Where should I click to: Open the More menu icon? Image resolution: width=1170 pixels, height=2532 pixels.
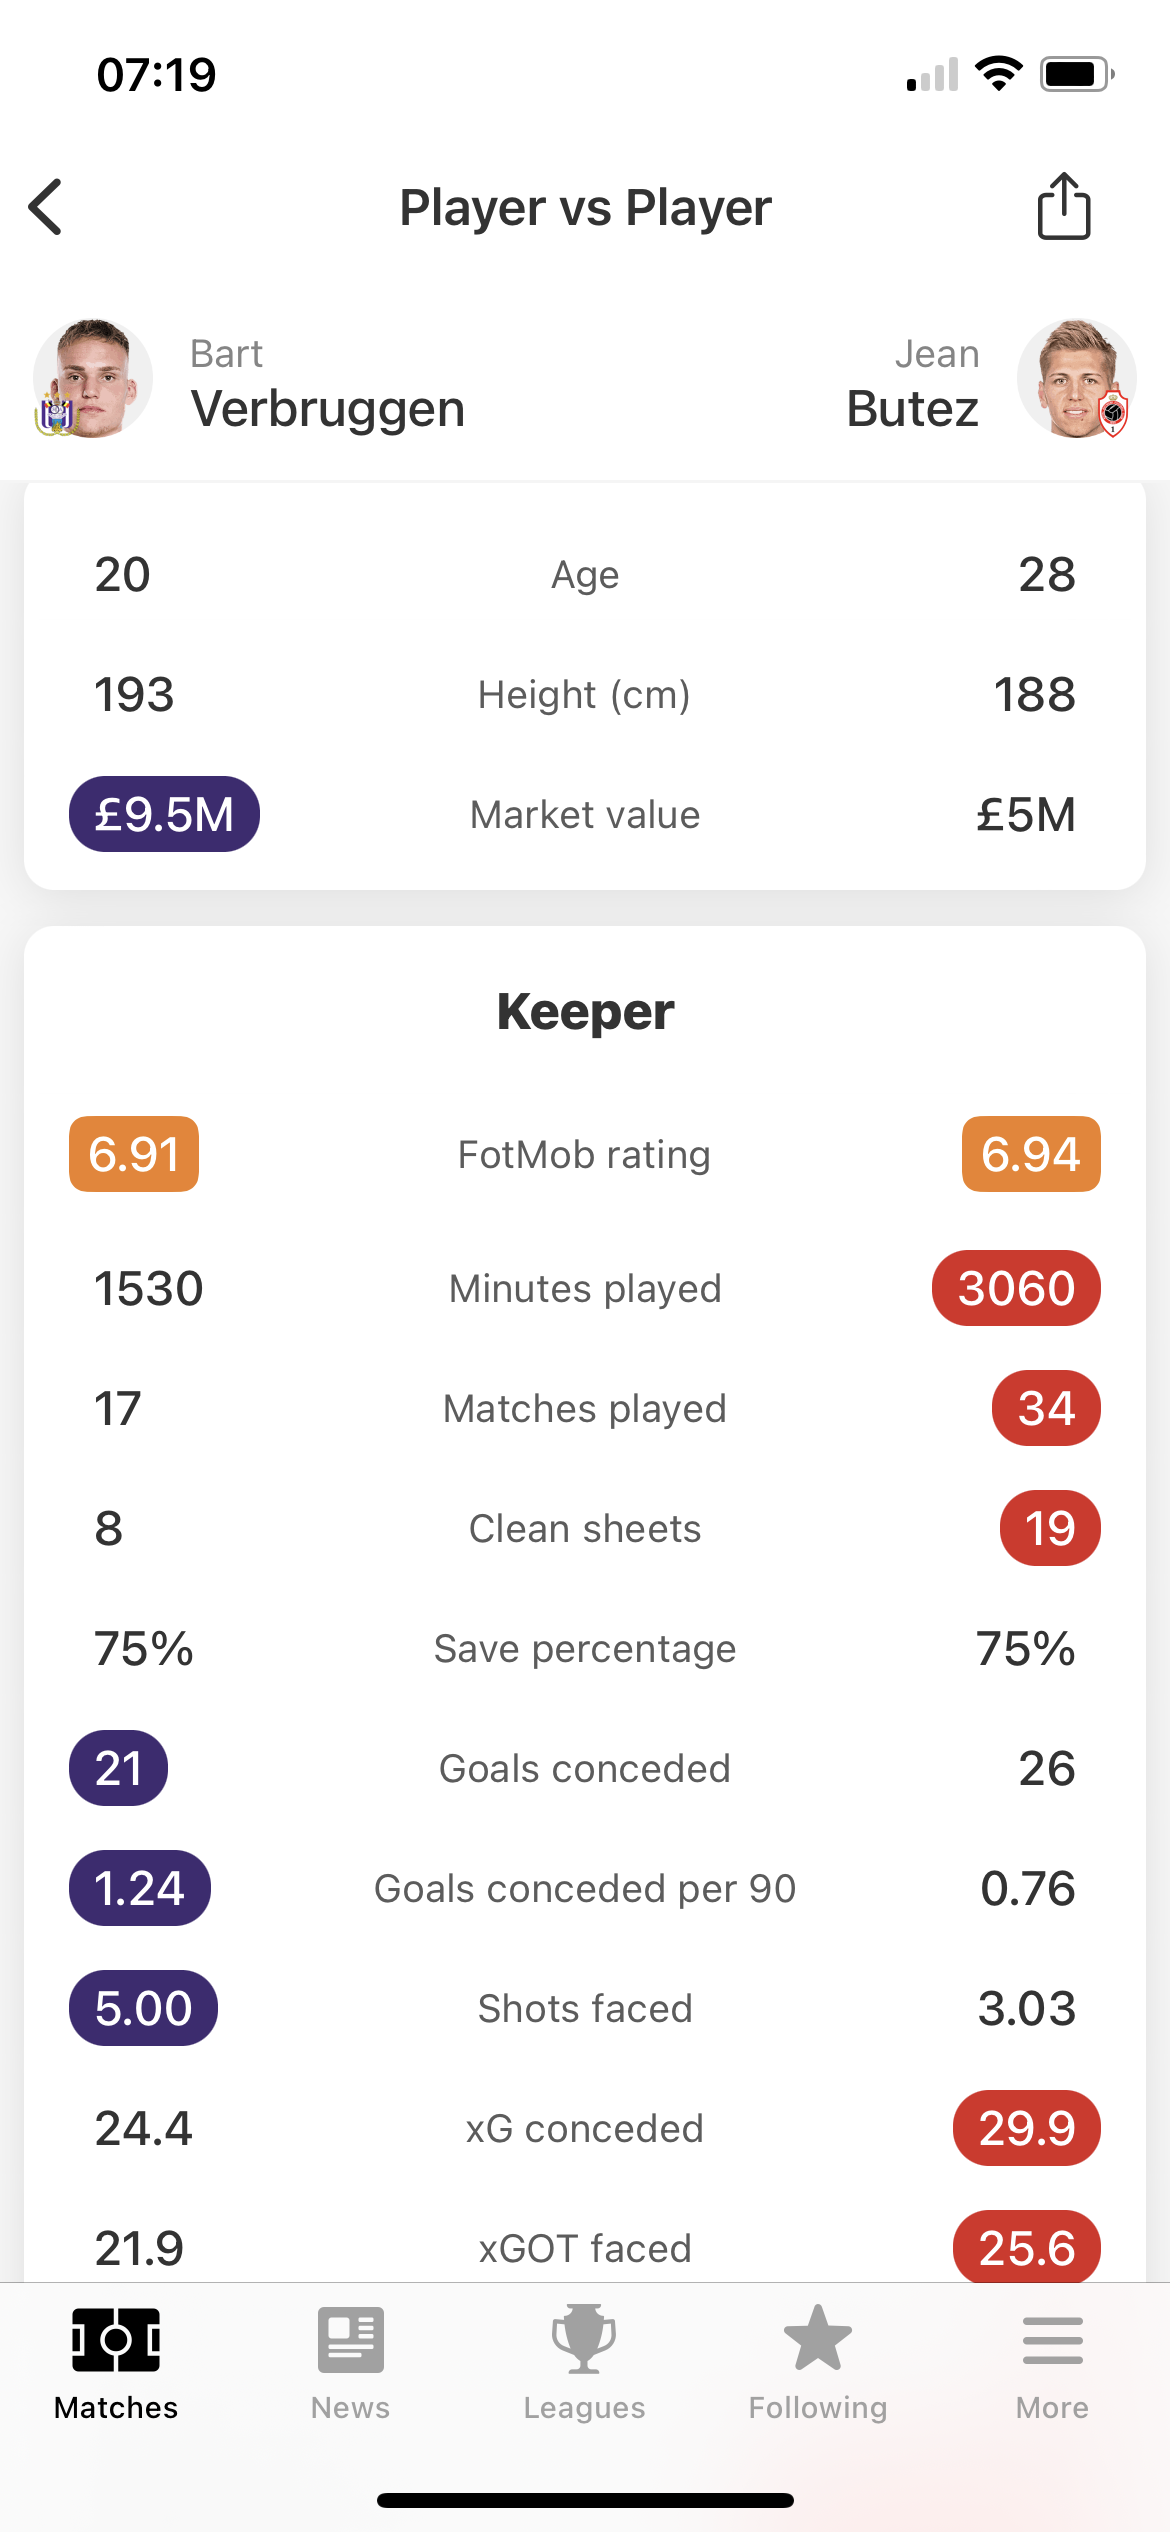(1052, 2342)
